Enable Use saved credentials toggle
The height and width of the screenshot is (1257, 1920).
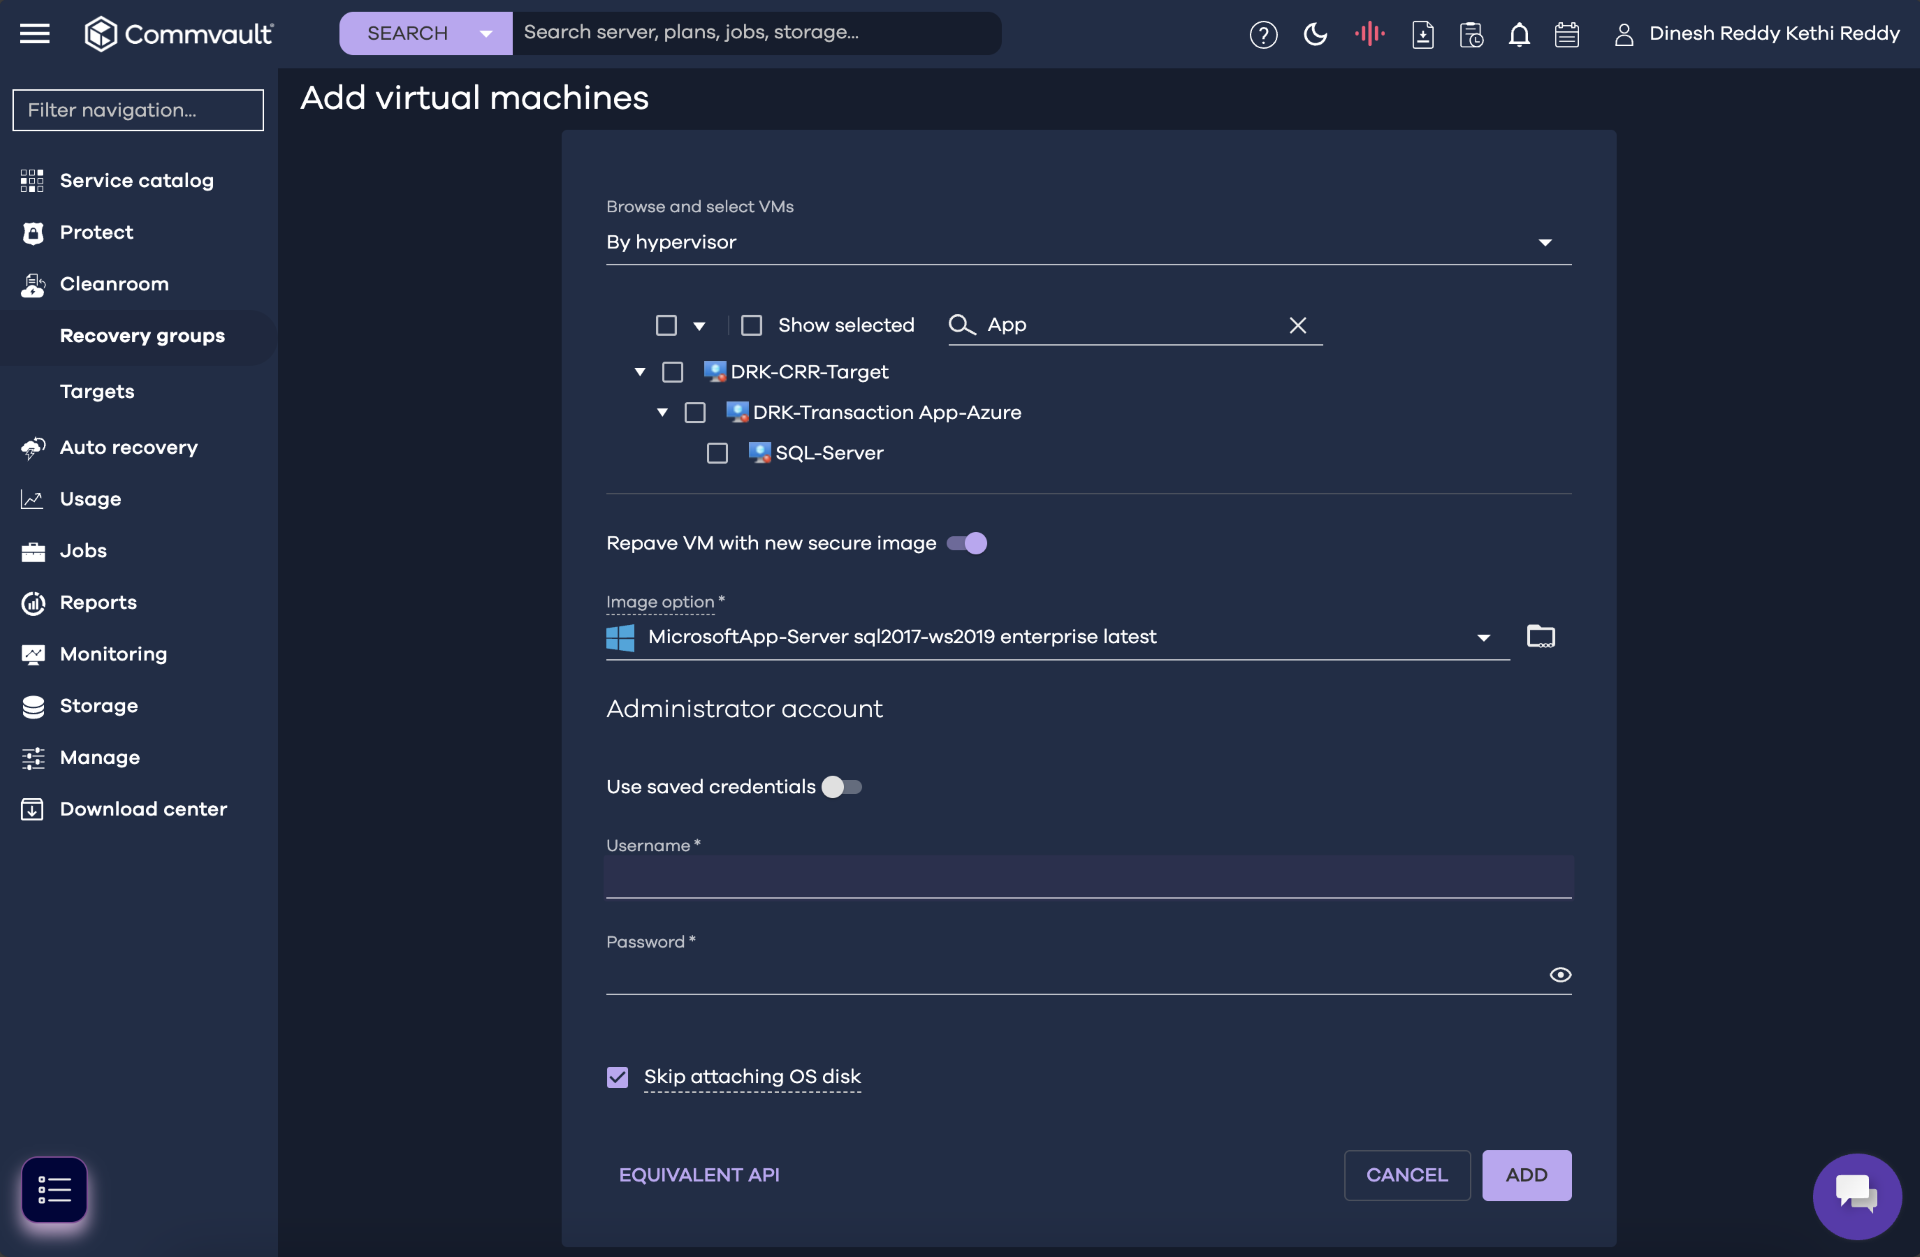click(x=841, y=787)
